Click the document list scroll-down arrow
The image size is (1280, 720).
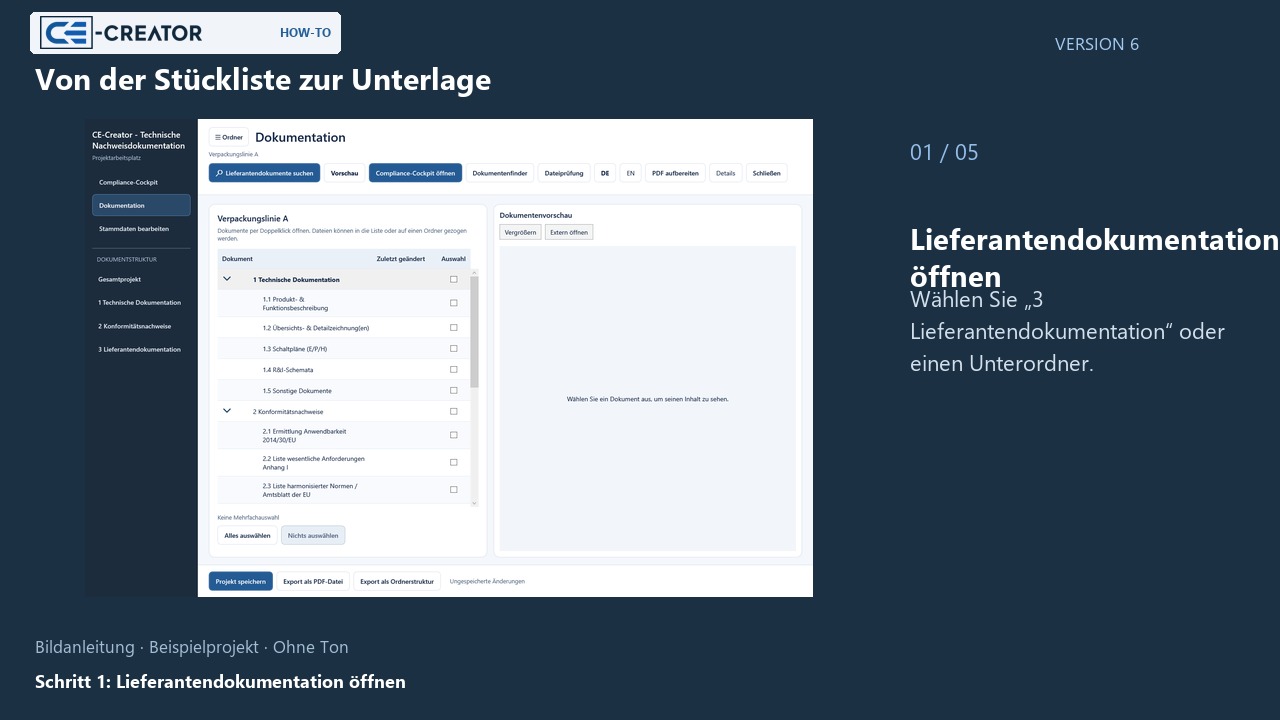(474, 502)
